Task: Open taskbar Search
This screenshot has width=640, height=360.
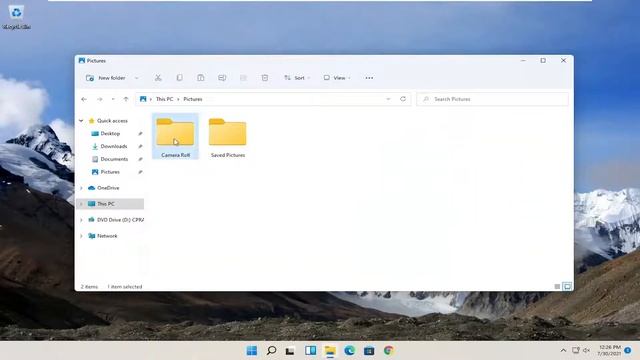Action: tap(271, 351)
